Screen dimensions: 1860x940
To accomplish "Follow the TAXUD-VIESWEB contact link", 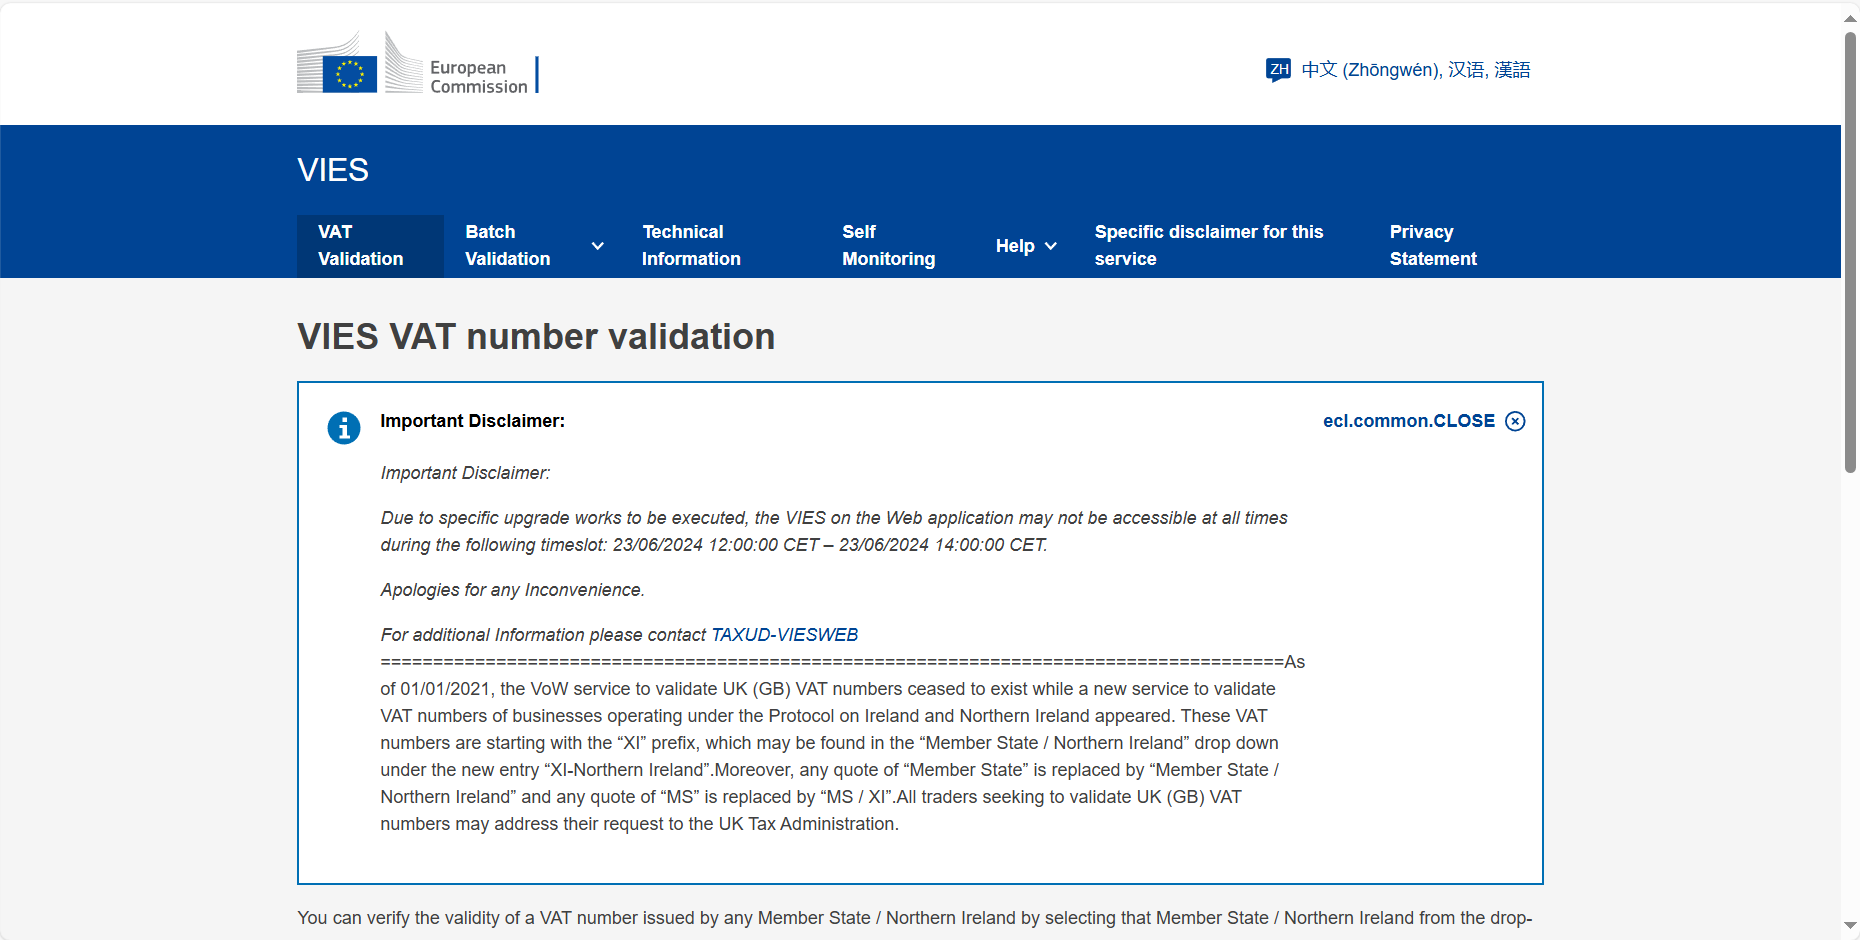I will click(x=785, y=635).
